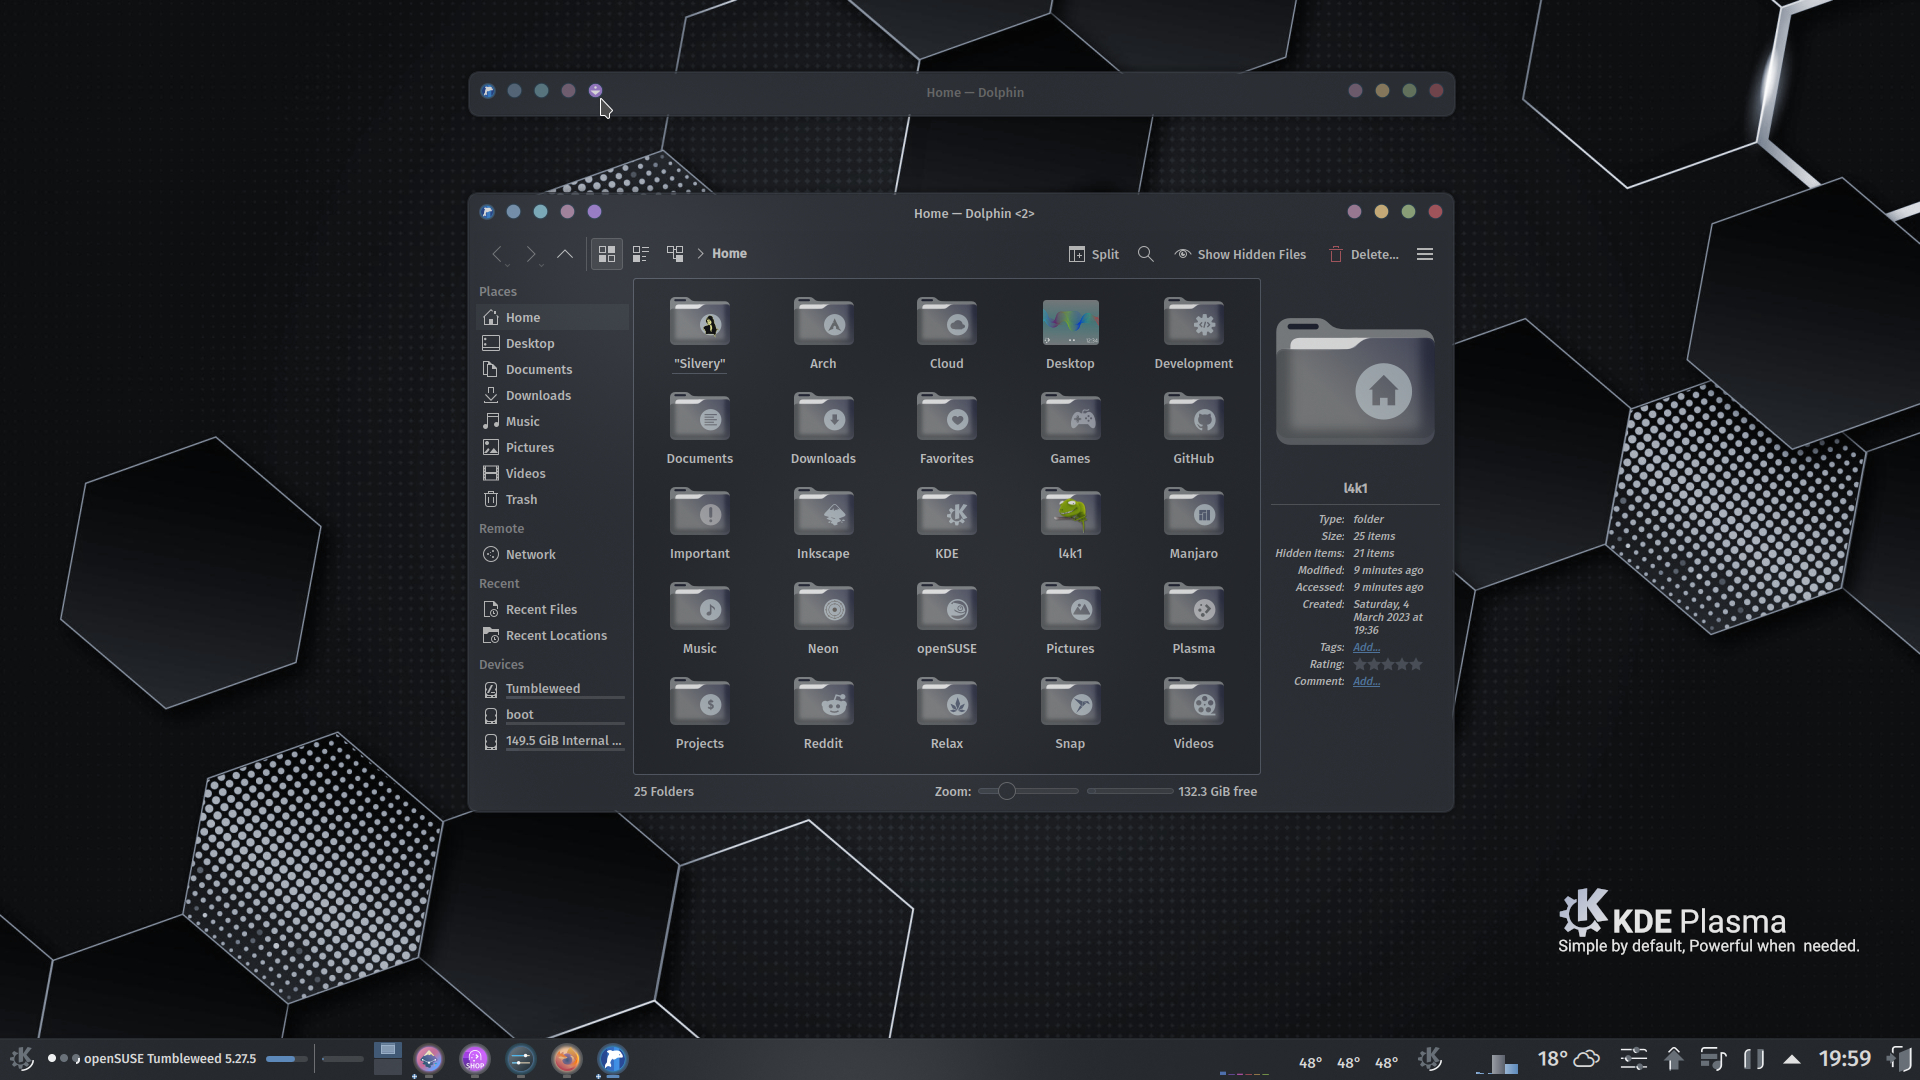Image resolution: width=1920 pixels, height=1080 pixels.
Task: Open the Reddit folder
Action: click(823, 713)
